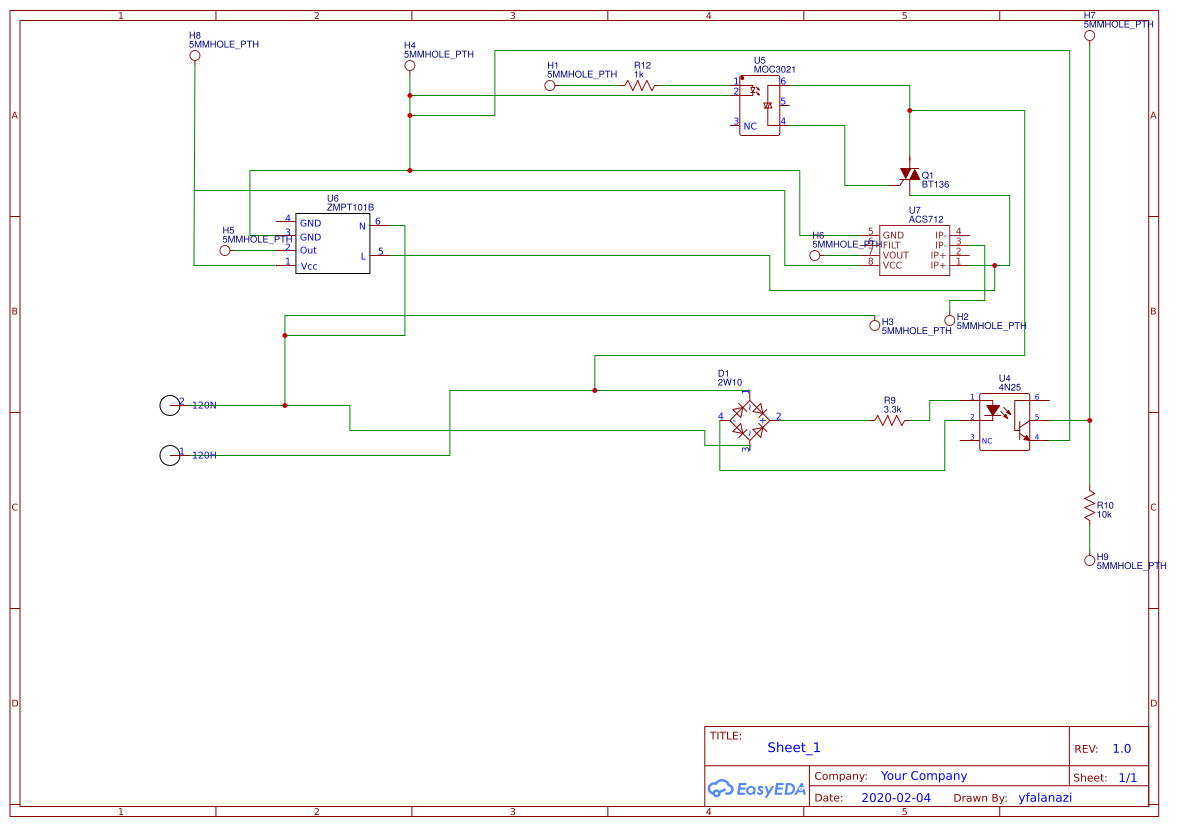Click the EasyEDA logo in title block
Screen dimensions: 1177x827
756,789
